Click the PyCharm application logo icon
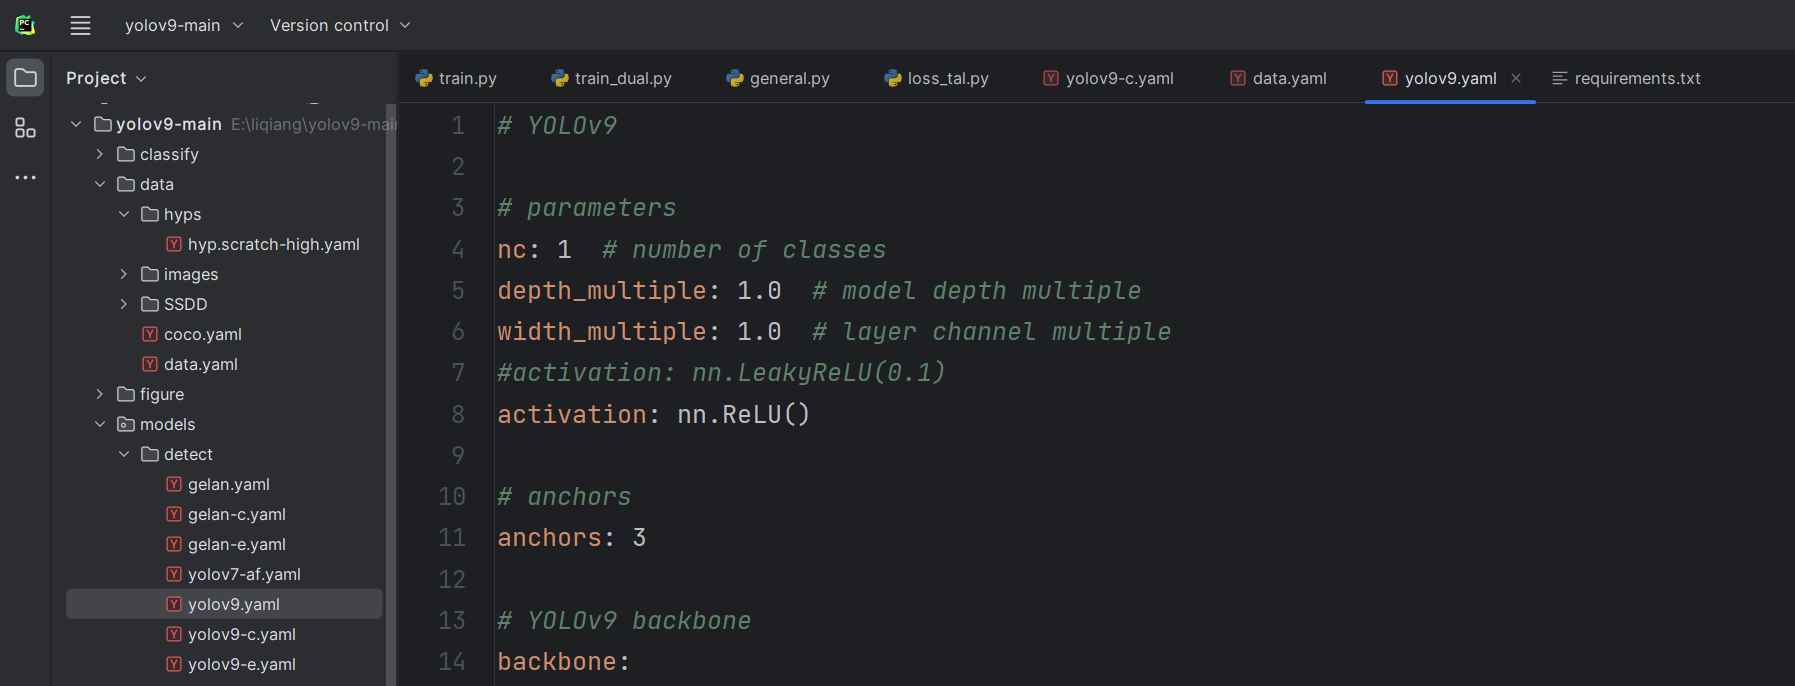Screen dimensions: 1795x686 [25, 25]
